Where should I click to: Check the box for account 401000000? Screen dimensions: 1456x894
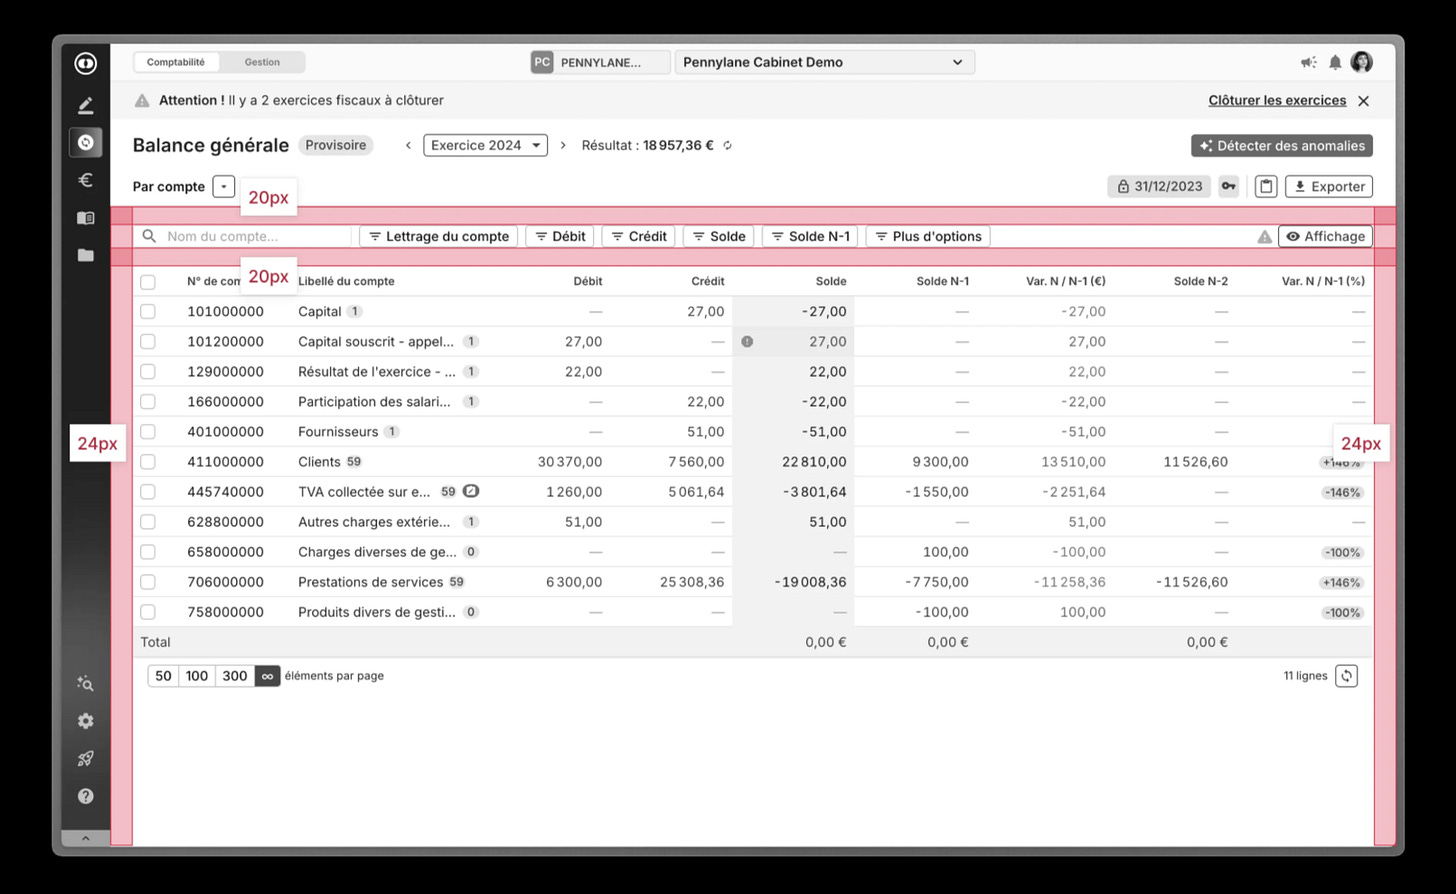pyautogui.click(x=148, y=432)
